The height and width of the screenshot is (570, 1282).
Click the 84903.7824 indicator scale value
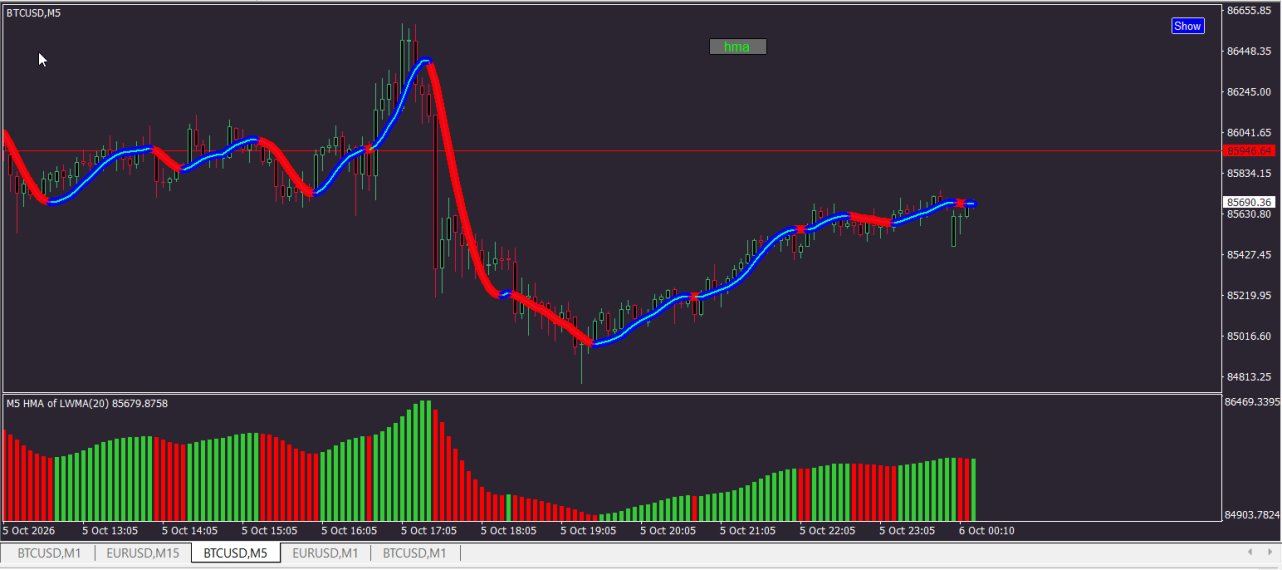click(x=1252, y=516)
